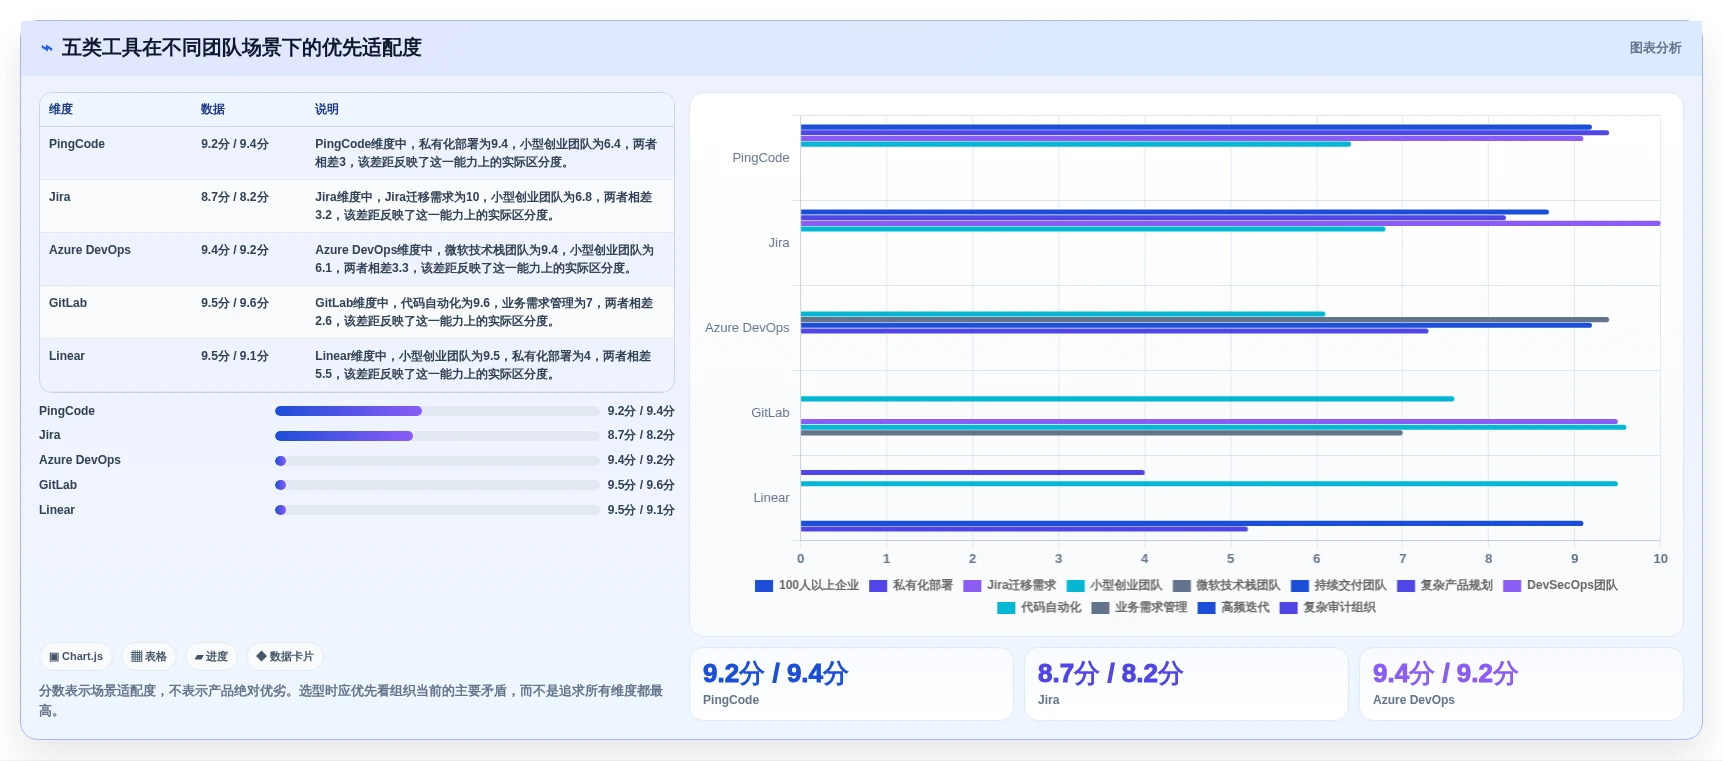
Task: Click the table value 9.5分 / 9.6分 for GitLab
Action: tap(235, 303)
